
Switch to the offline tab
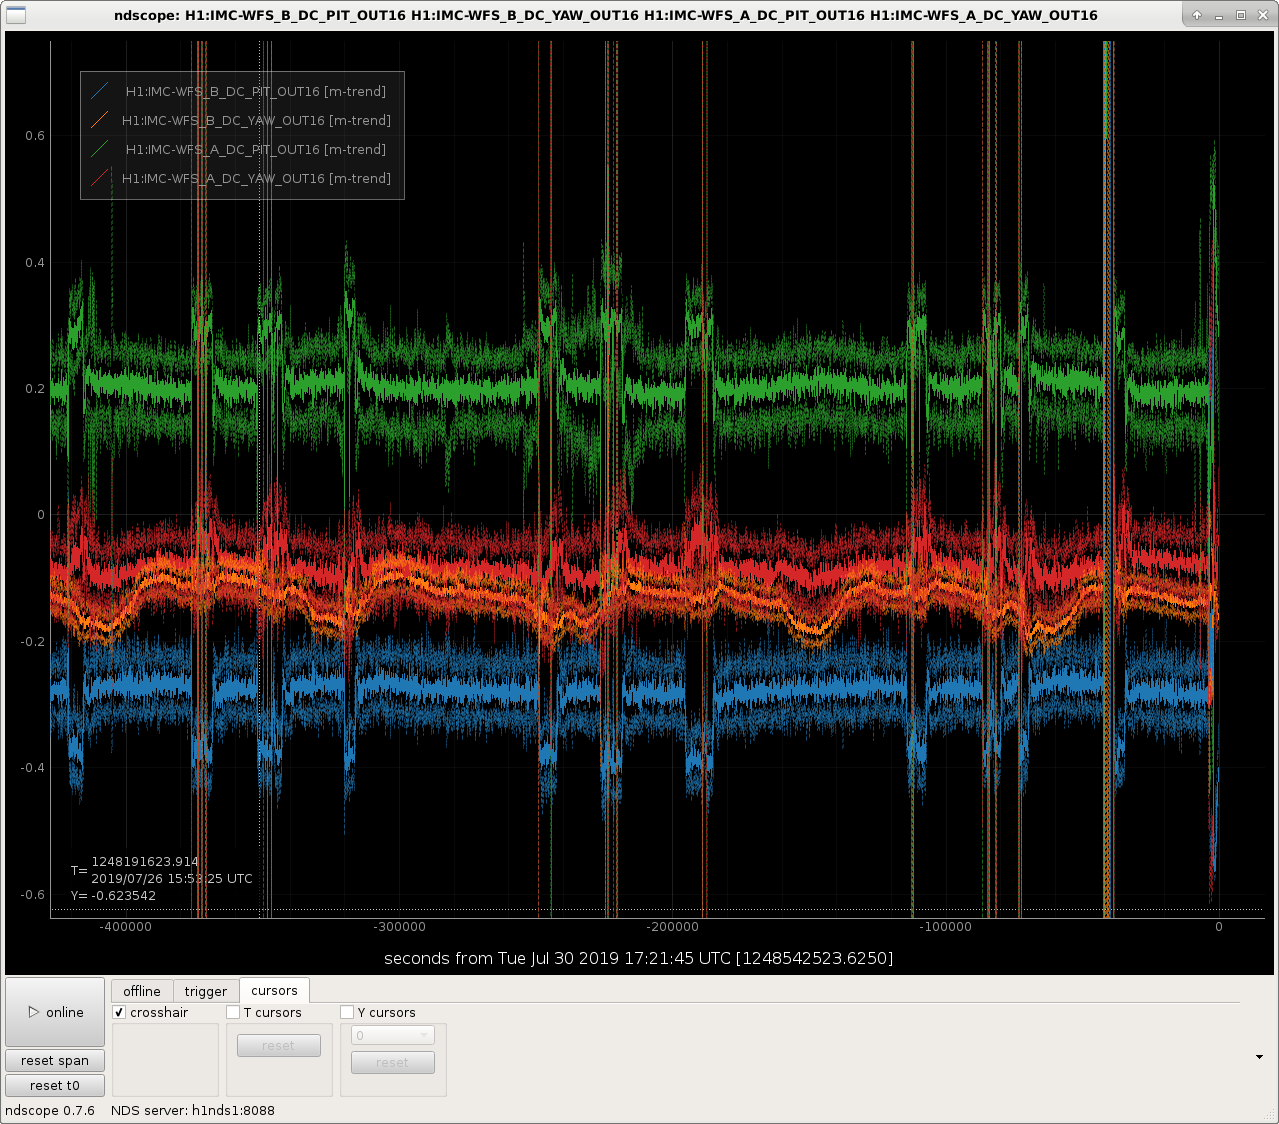(142, 991)
